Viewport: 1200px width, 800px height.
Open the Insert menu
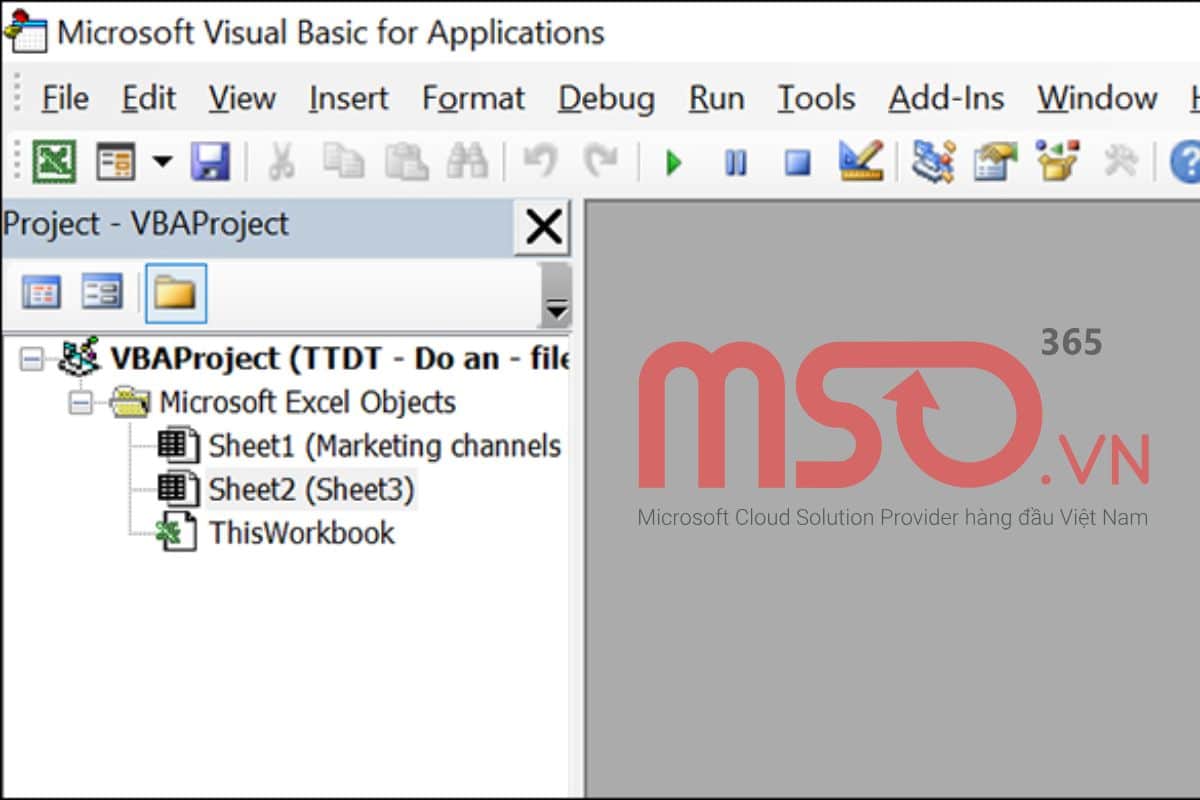pos(349,98)
